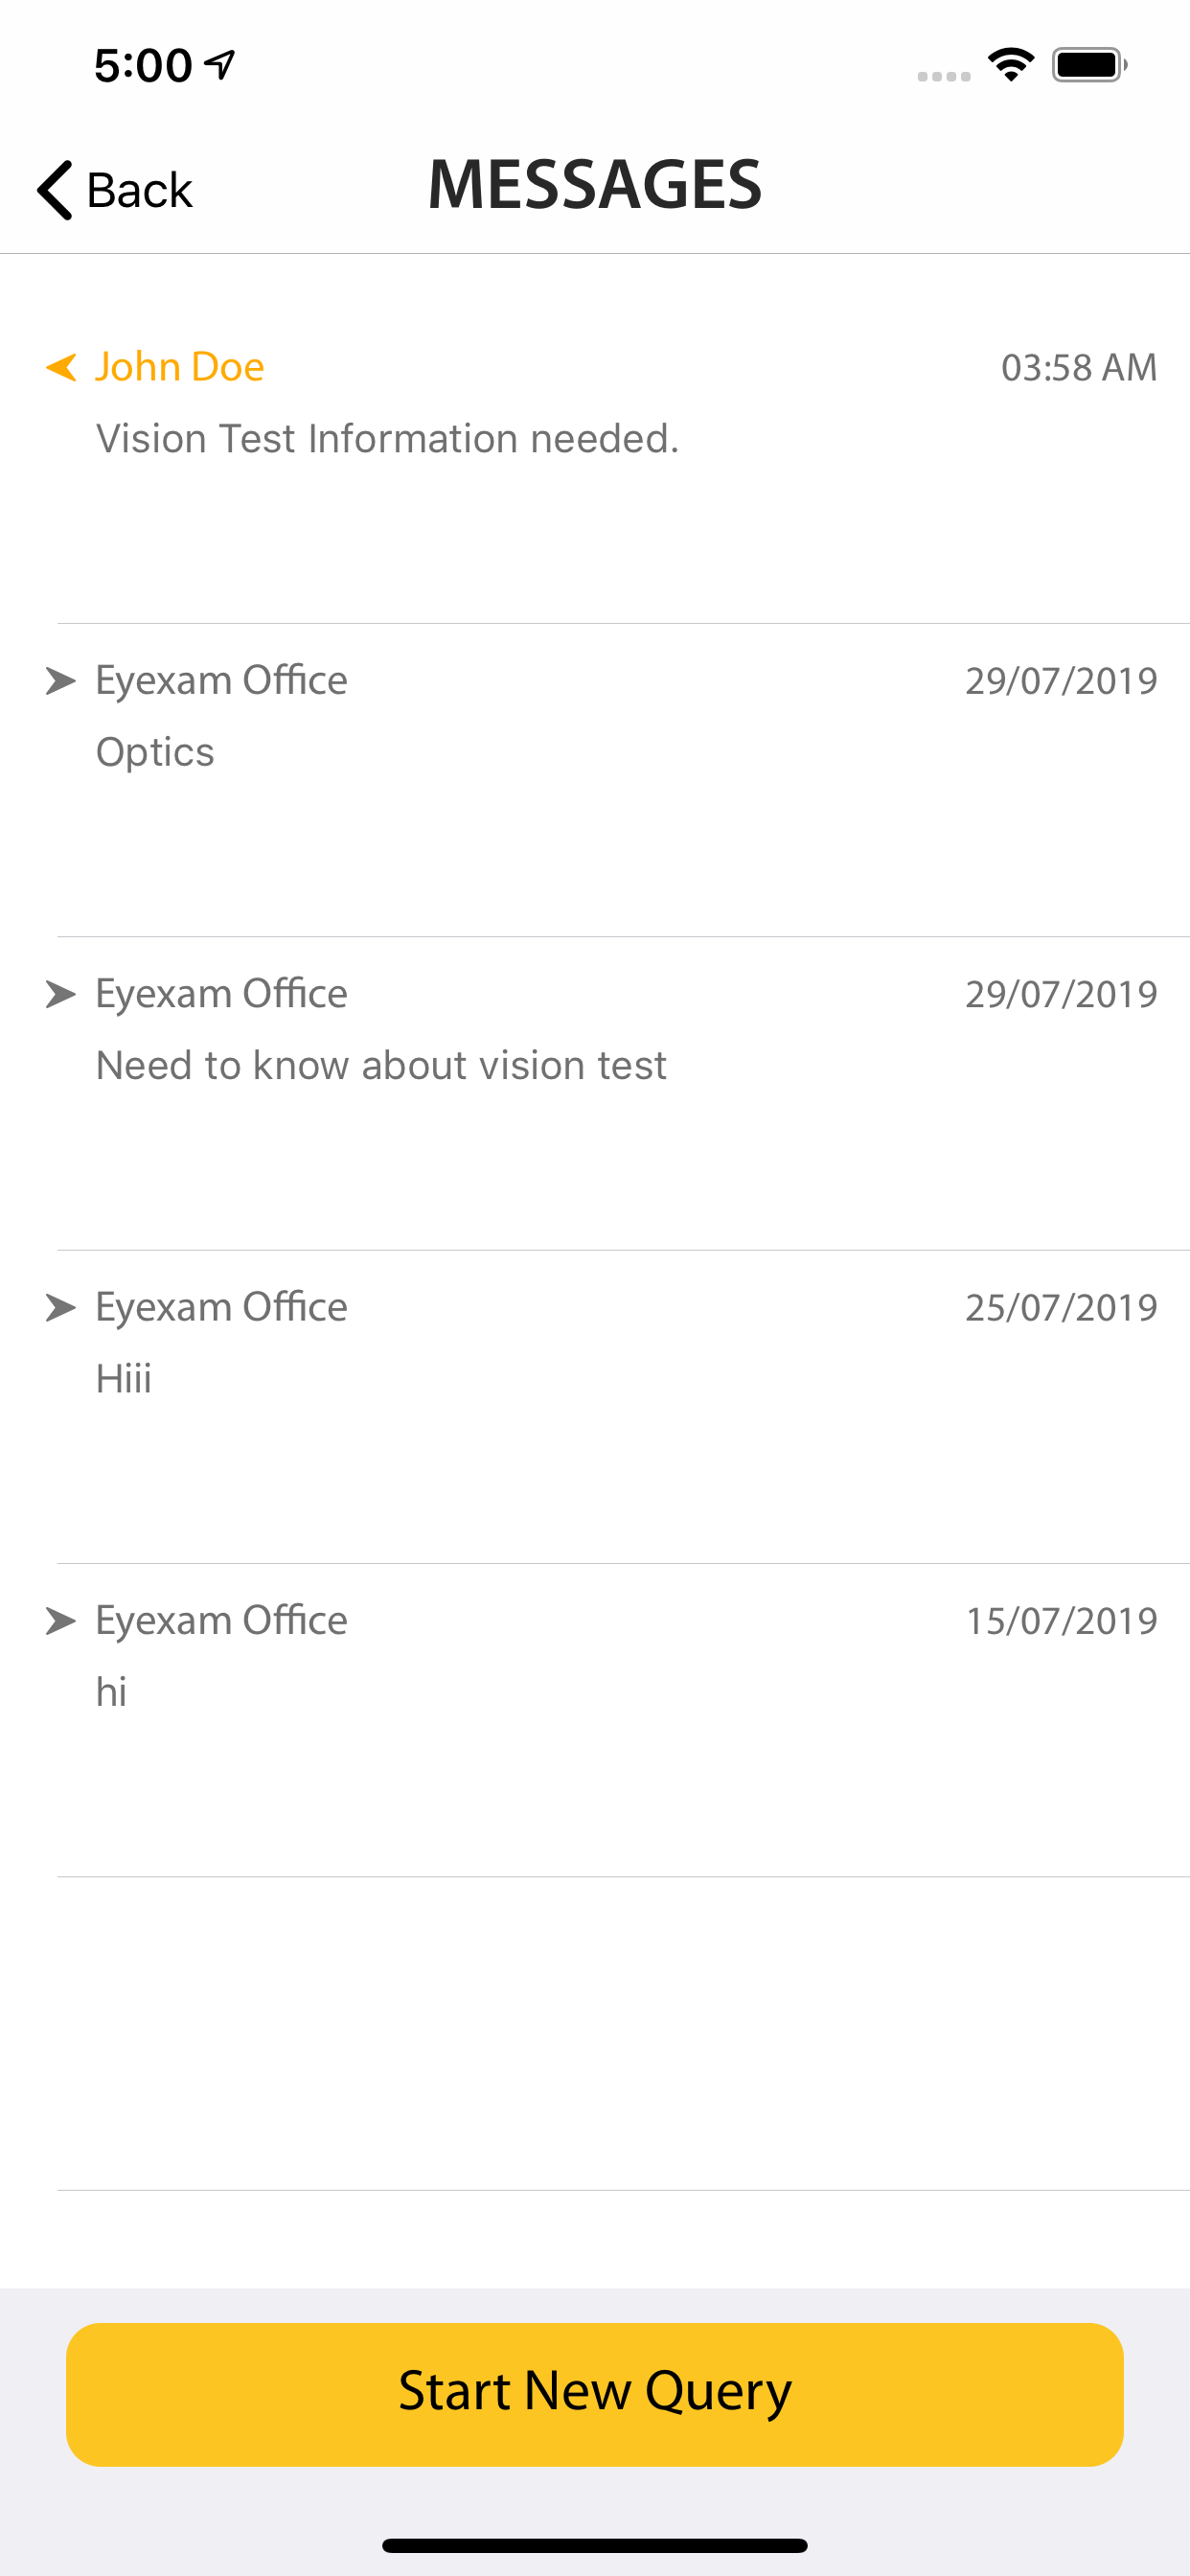Tap the arrow icon beside the 'hi' message
This screenshot has width=1190, height=2576.
pos(61,1620)
